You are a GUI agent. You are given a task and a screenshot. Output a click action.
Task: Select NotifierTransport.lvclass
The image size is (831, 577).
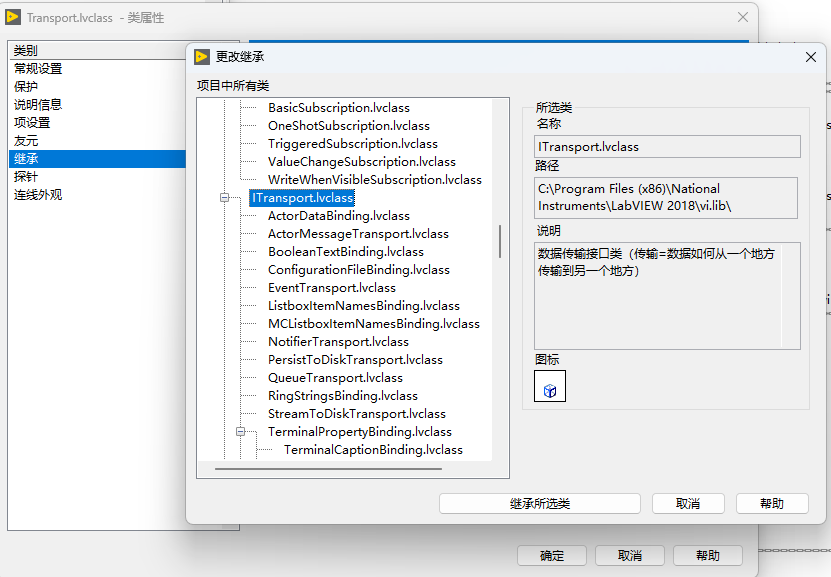click(338, 342)
